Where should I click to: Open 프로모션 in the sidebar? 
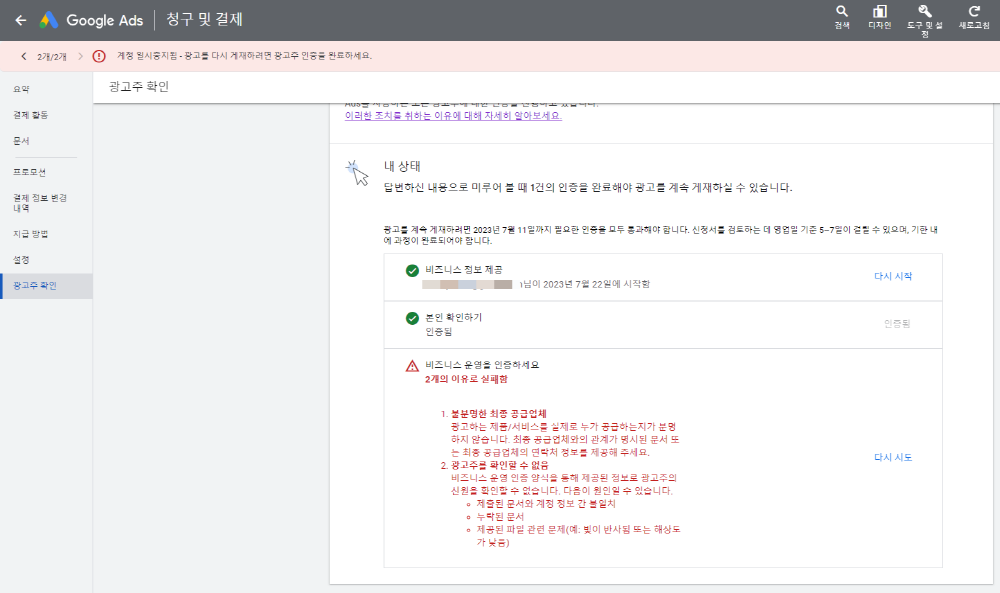coord(29,172)
